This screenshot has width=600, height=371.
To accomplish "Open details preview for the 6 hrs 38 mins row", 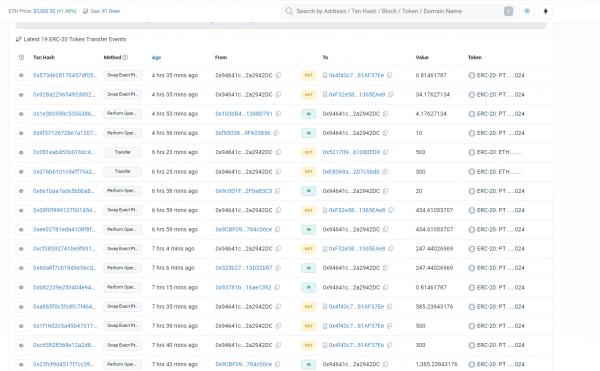I will pyautogui.click(x=21, y=191).
